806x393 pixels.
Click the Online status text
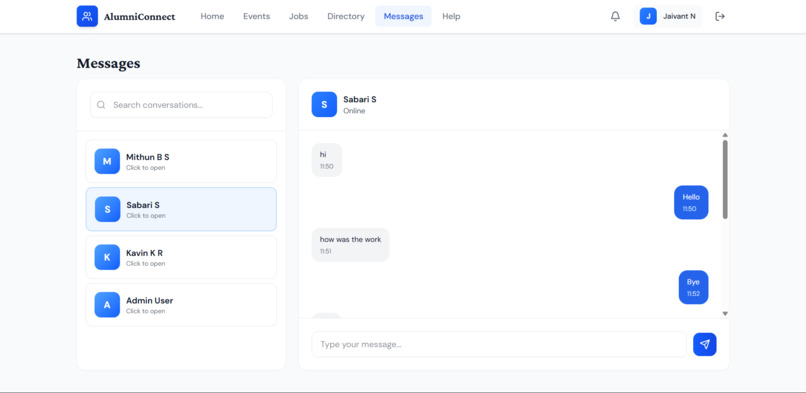[354, 111]
